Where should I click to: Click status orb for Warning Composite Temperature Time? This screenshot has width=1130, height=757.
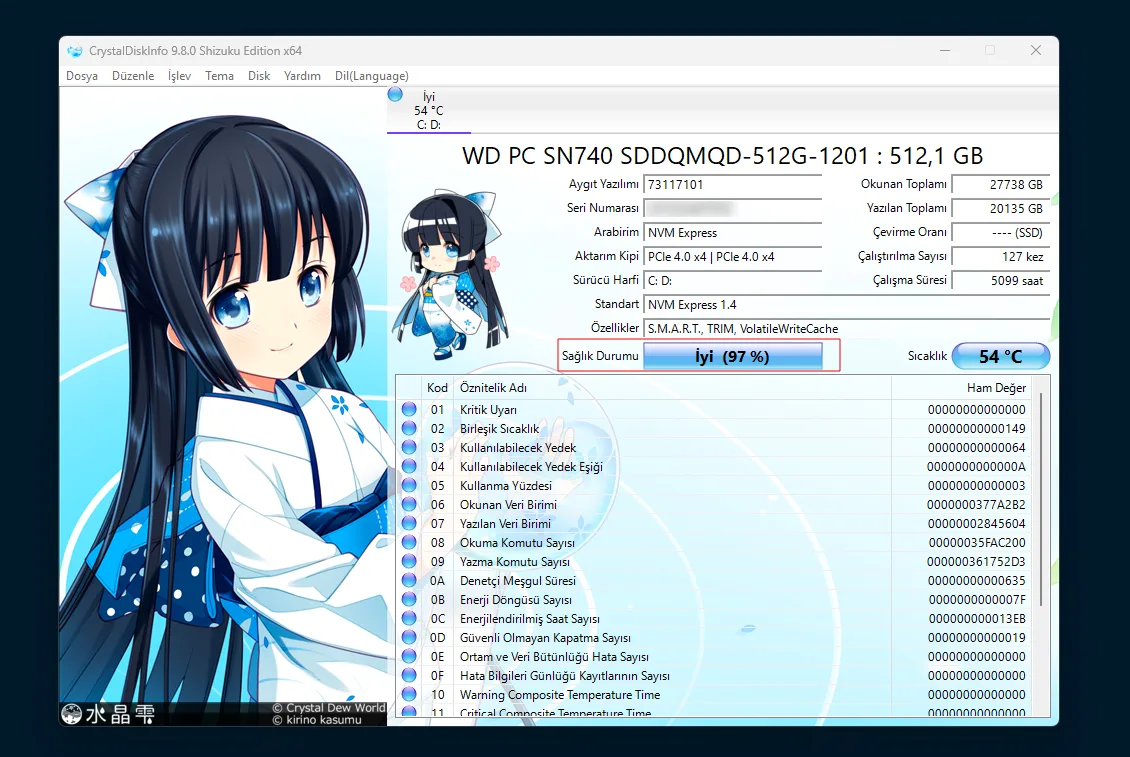pyautogui.click(x=409, y=695)
